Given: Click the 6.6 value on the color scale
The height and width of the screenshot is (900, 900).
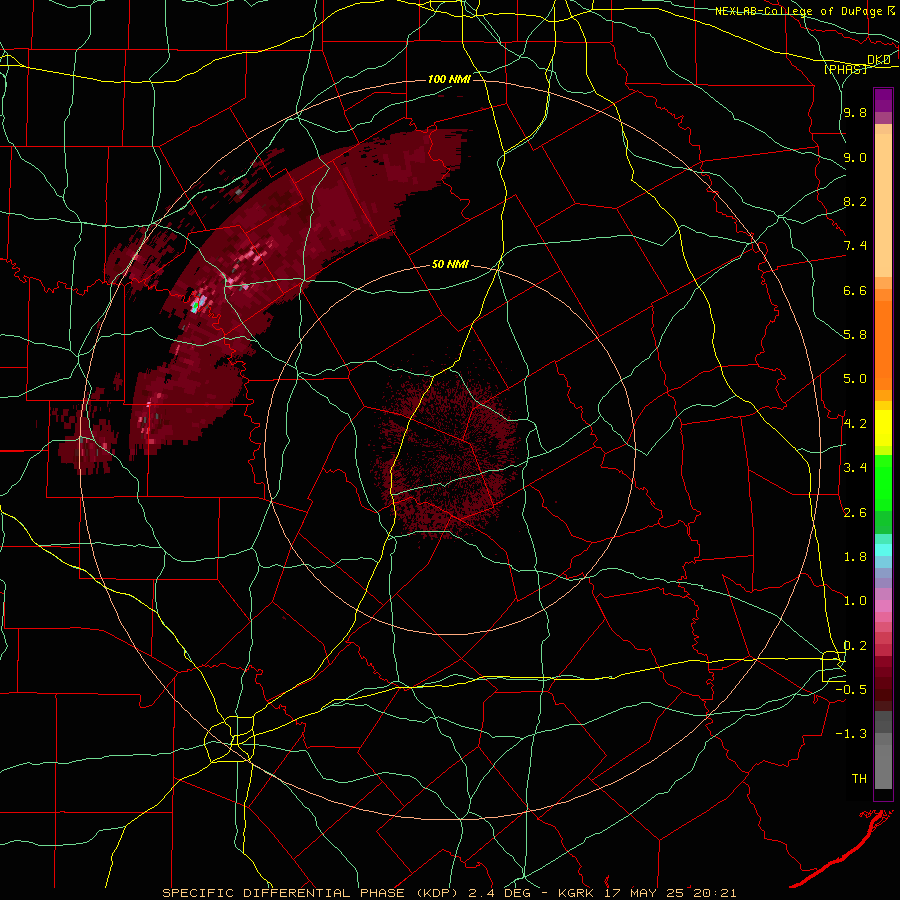Looking at the screenshot, I should click(855, 290).
